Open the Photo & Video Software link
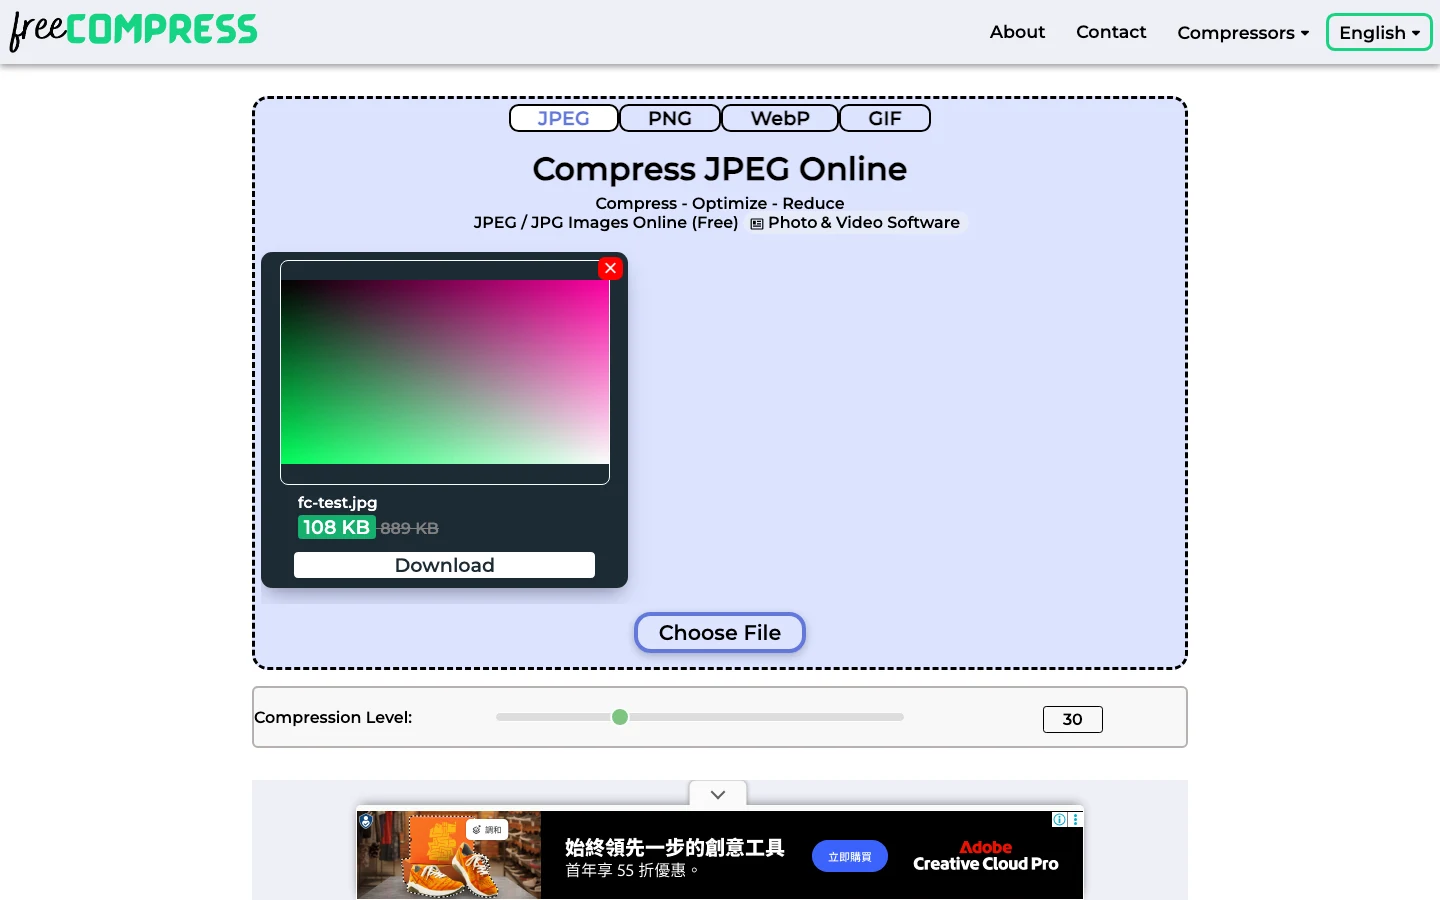Screen dimensions: 1440x900 tap(855, 223)
